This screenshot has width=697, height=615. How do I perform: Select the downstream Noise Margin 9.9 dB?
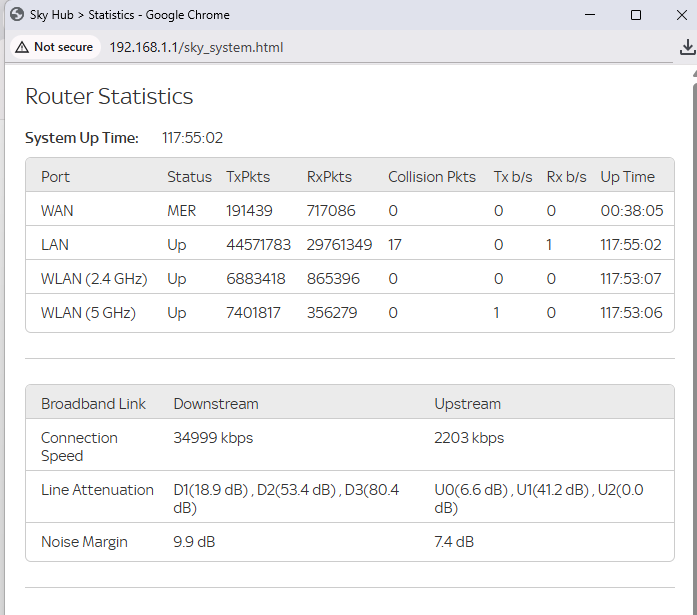tap(194, 542)
